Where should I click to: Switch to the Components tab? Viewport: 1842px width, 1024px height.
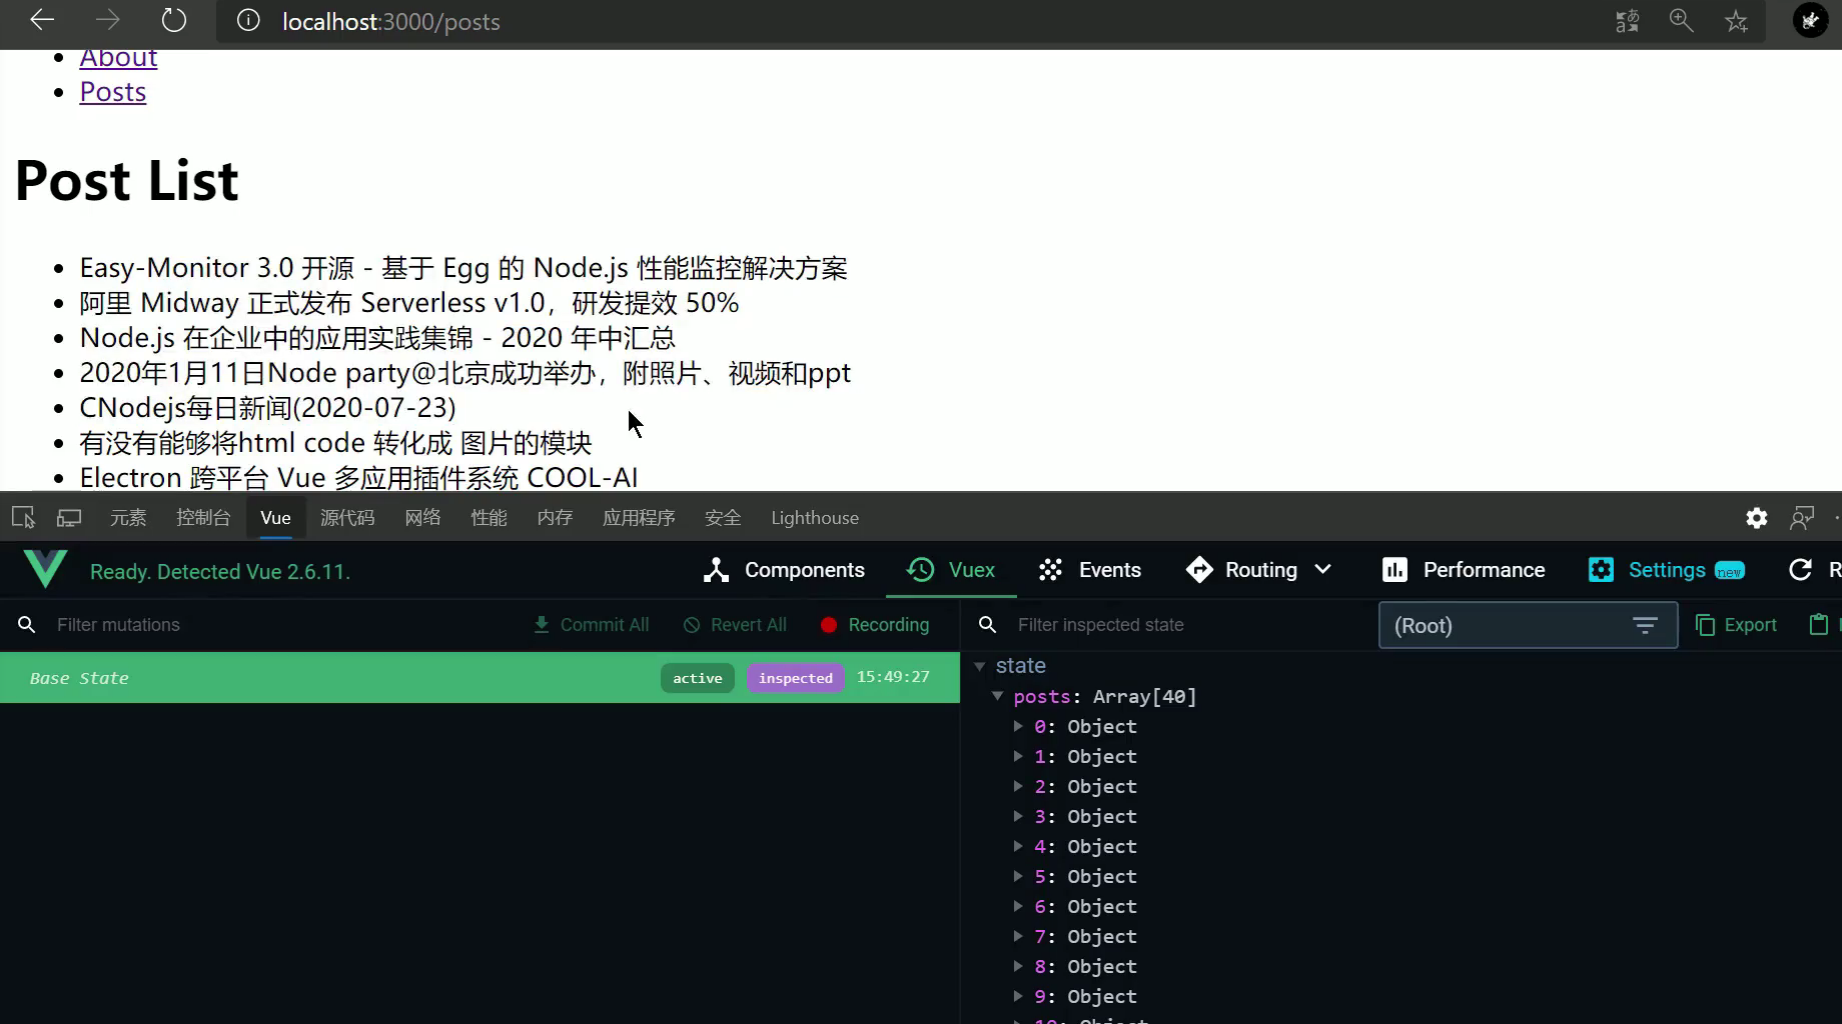(784, 570)
